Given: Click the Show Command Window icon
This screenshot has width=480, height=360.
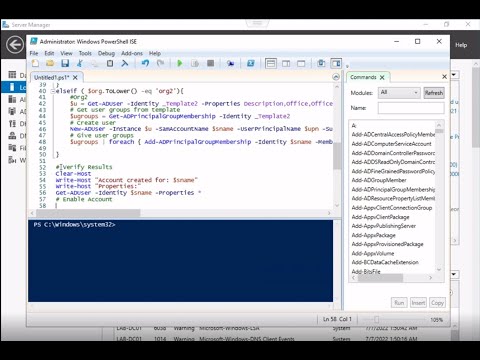Looking at the screenshot, I should click(x=321, y=63).
